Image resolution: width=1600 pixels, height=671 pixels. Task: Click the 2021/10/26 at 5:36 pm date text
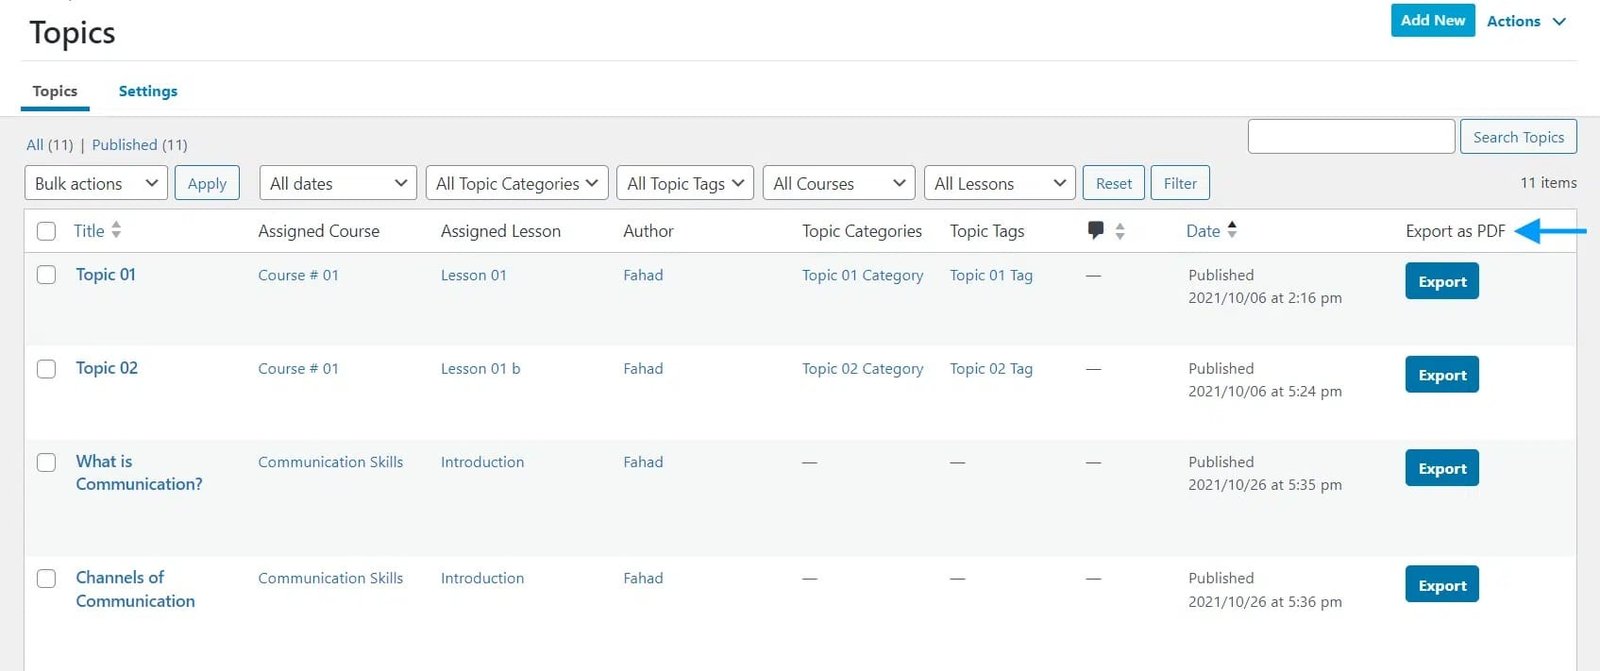(1265, 602)
